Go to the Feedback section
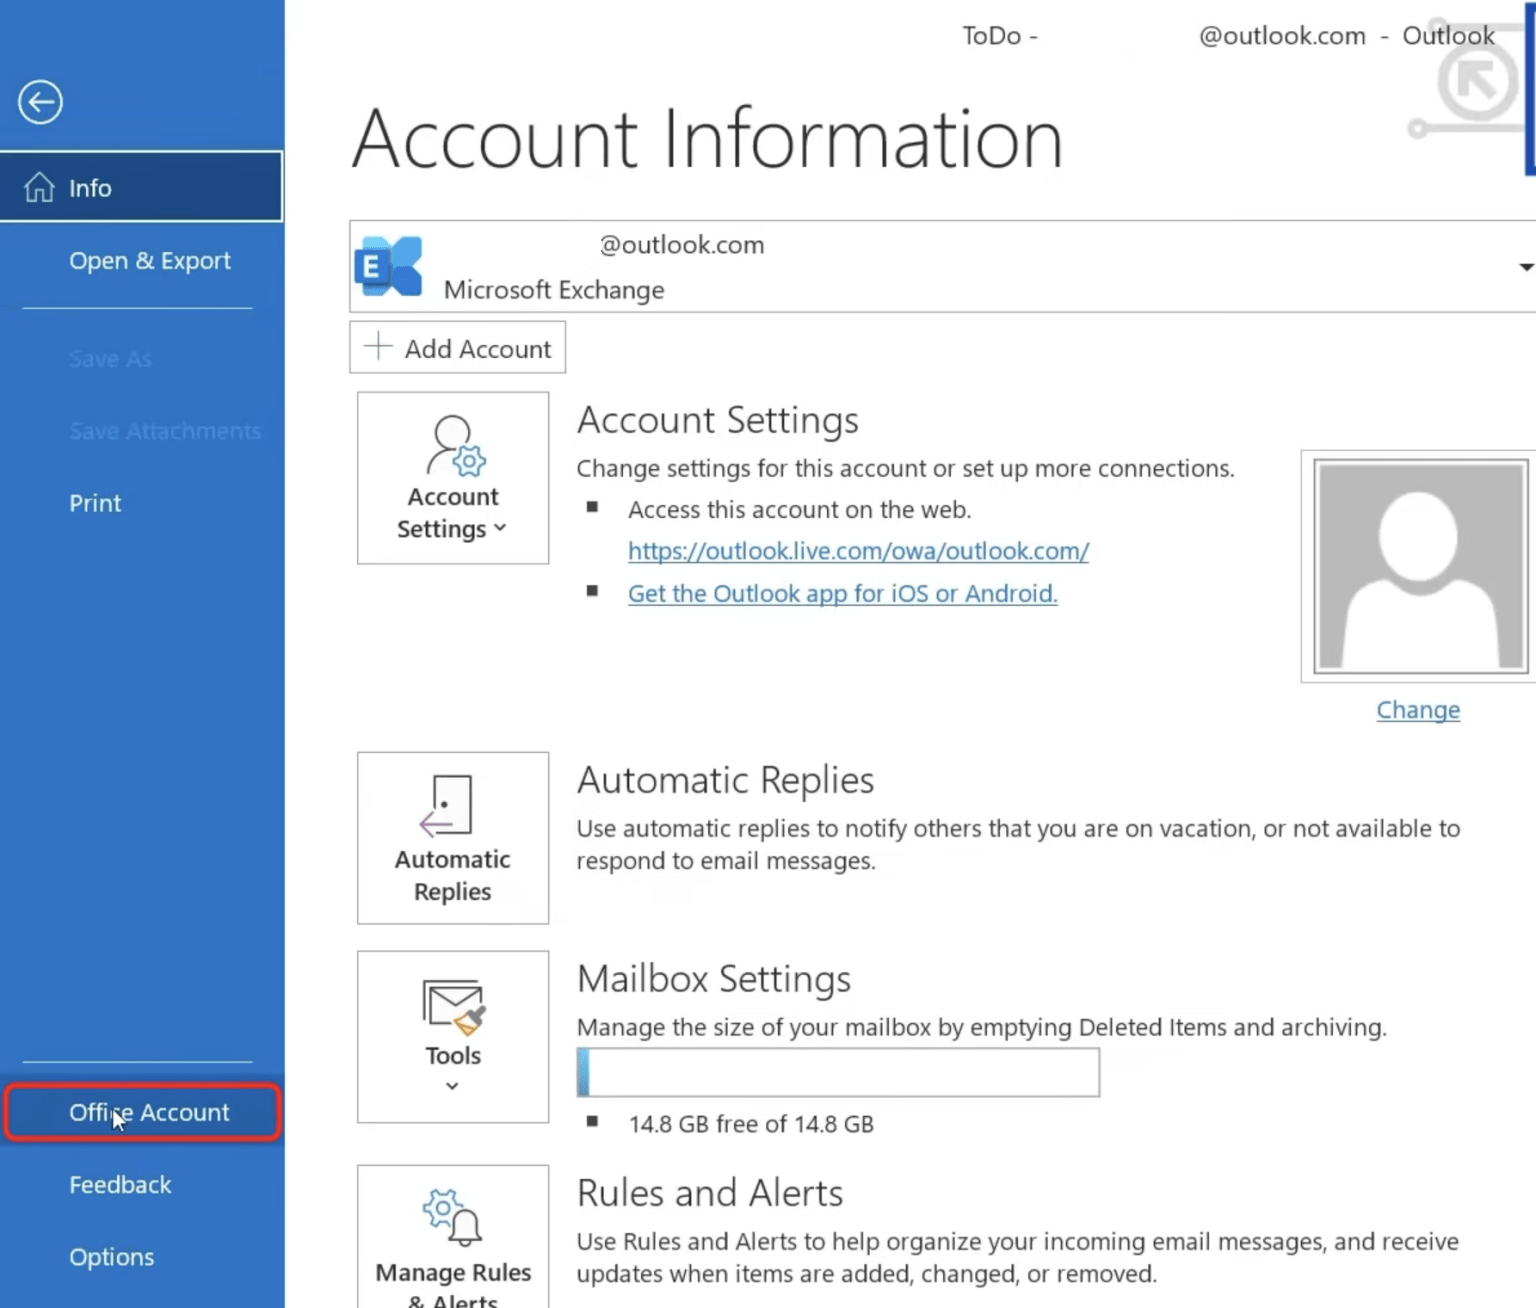1536x1308 pixels. pyautogui.click(x=120, y=1184)
